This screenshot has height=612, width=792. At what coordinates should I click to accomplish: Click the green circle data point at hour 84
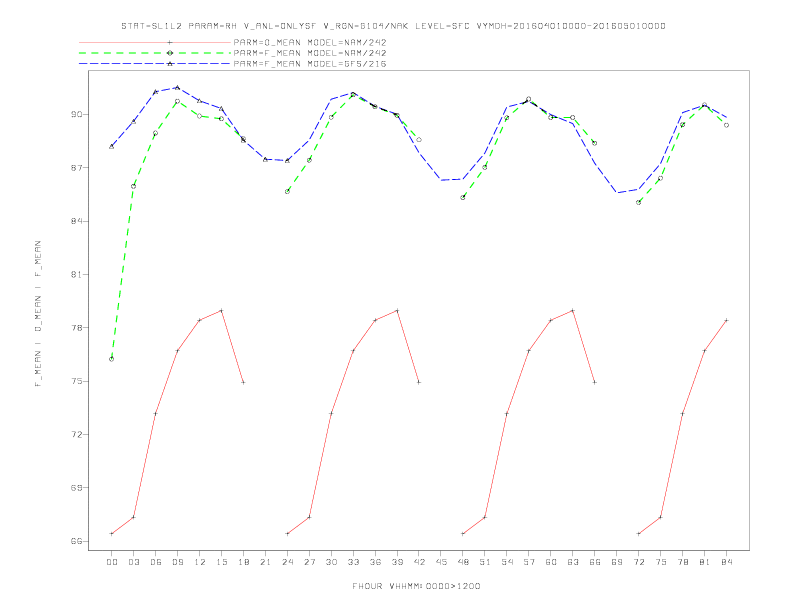(x=727, y=125)
